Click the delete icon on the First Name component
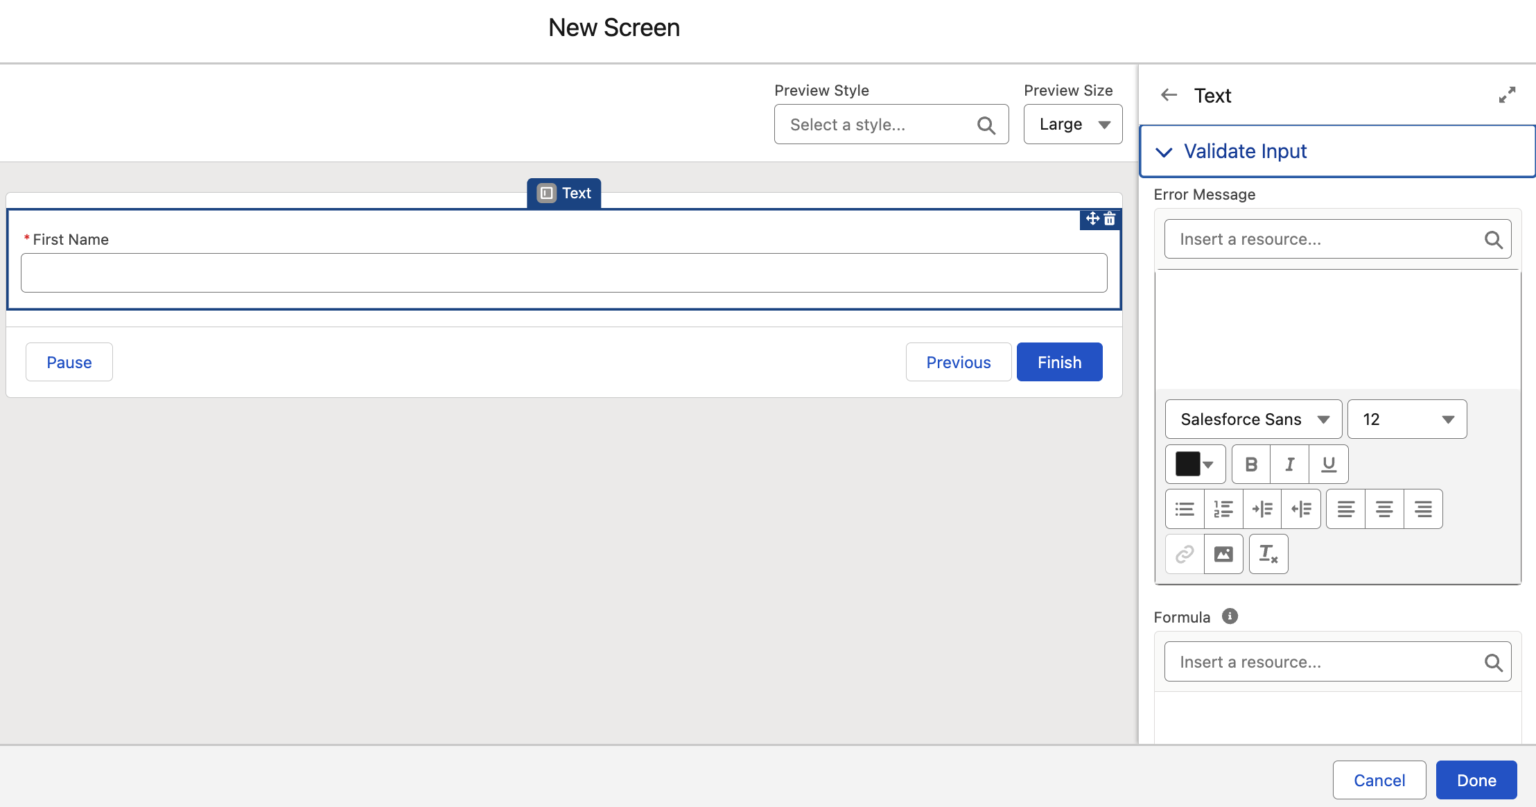Viewport: 1536px width, 807px height. coord(1109,218)
